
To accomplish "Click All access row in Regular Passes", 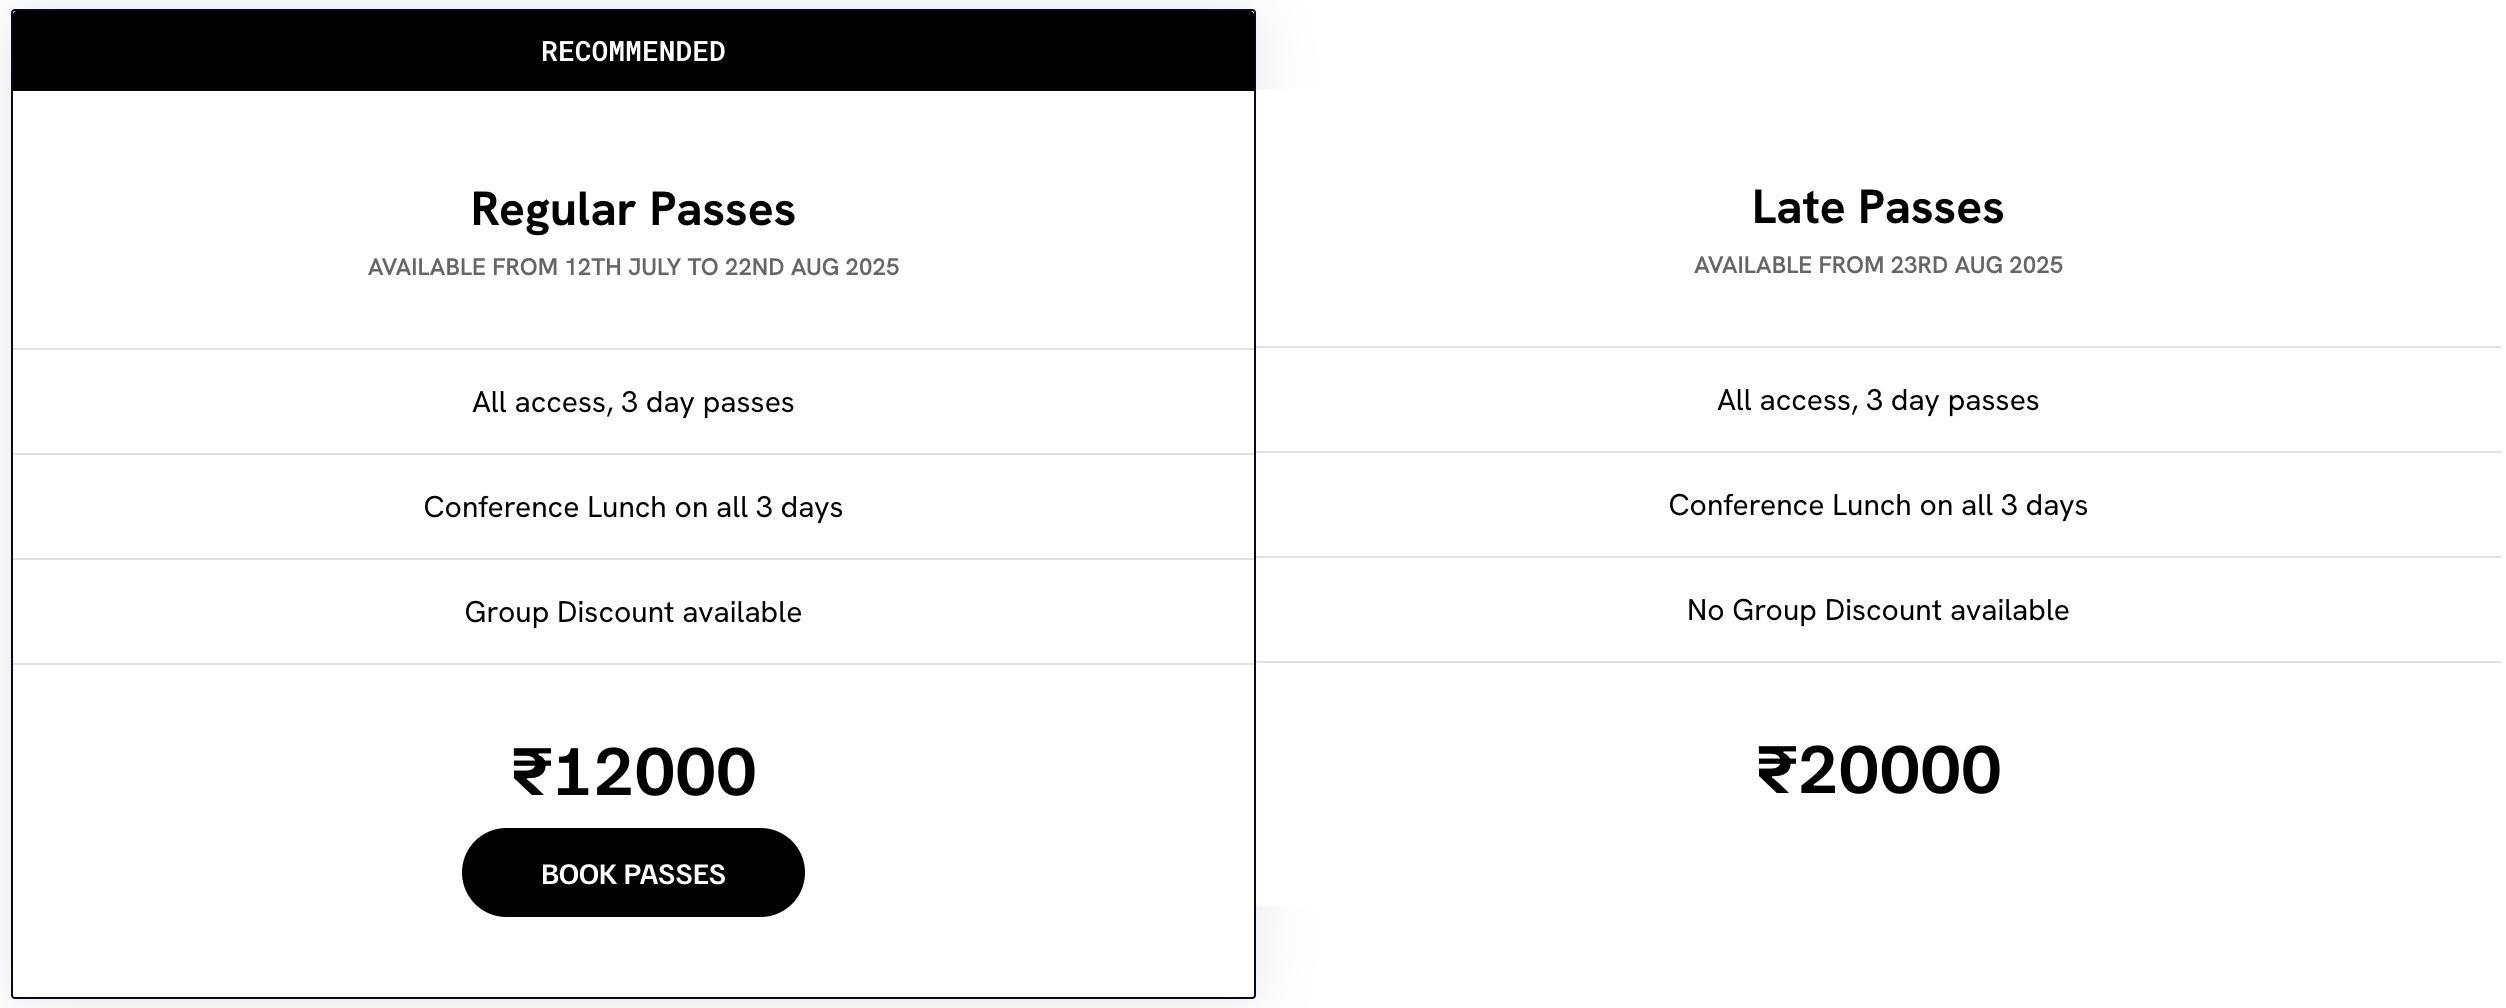I will pos(633,402).
